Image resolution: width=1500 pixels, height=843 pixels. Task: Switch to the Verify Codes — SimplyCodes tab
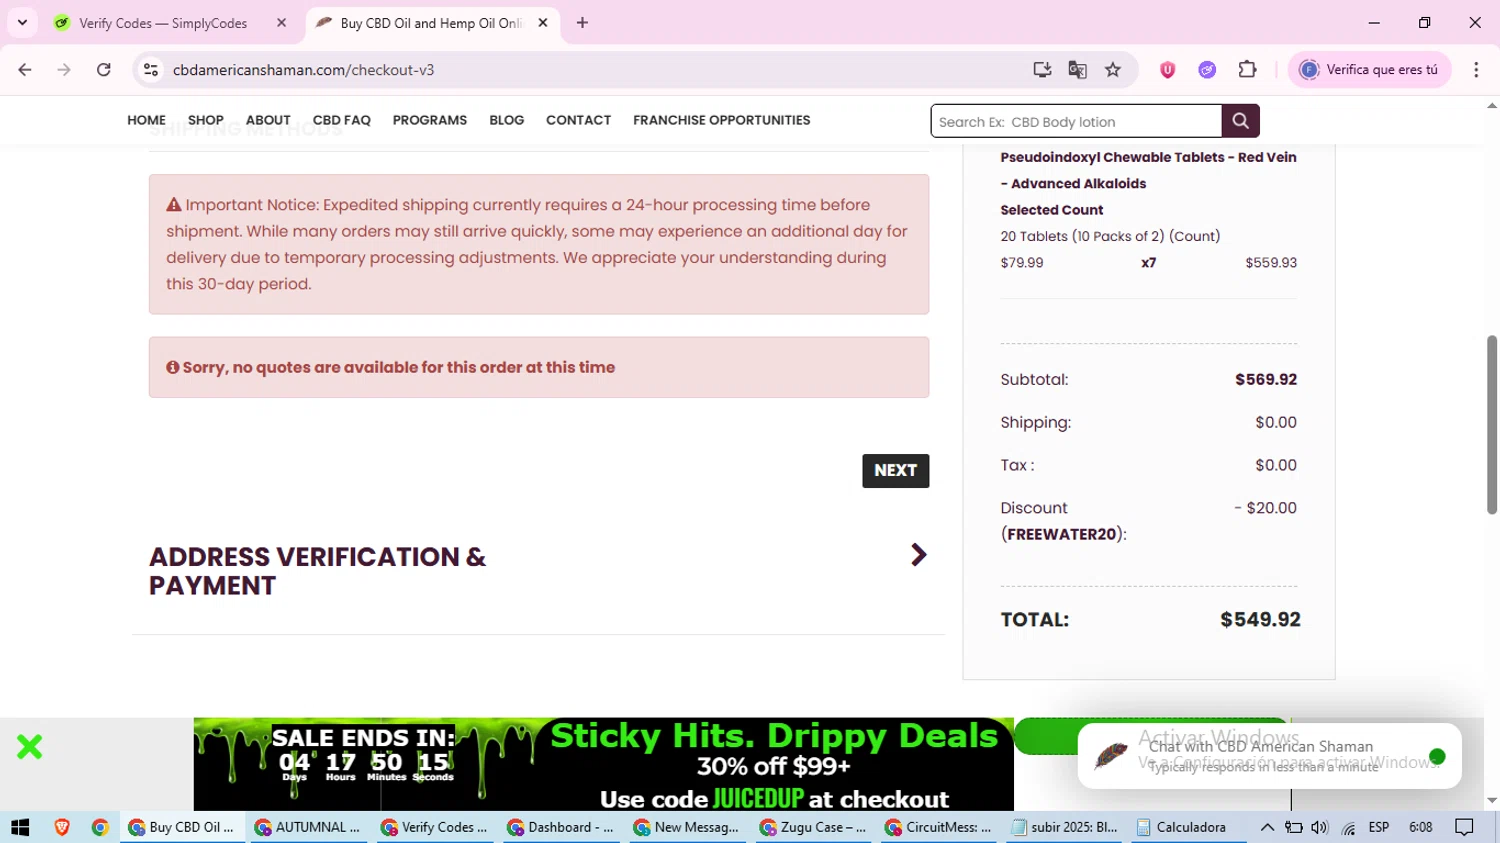coord(162,22)
